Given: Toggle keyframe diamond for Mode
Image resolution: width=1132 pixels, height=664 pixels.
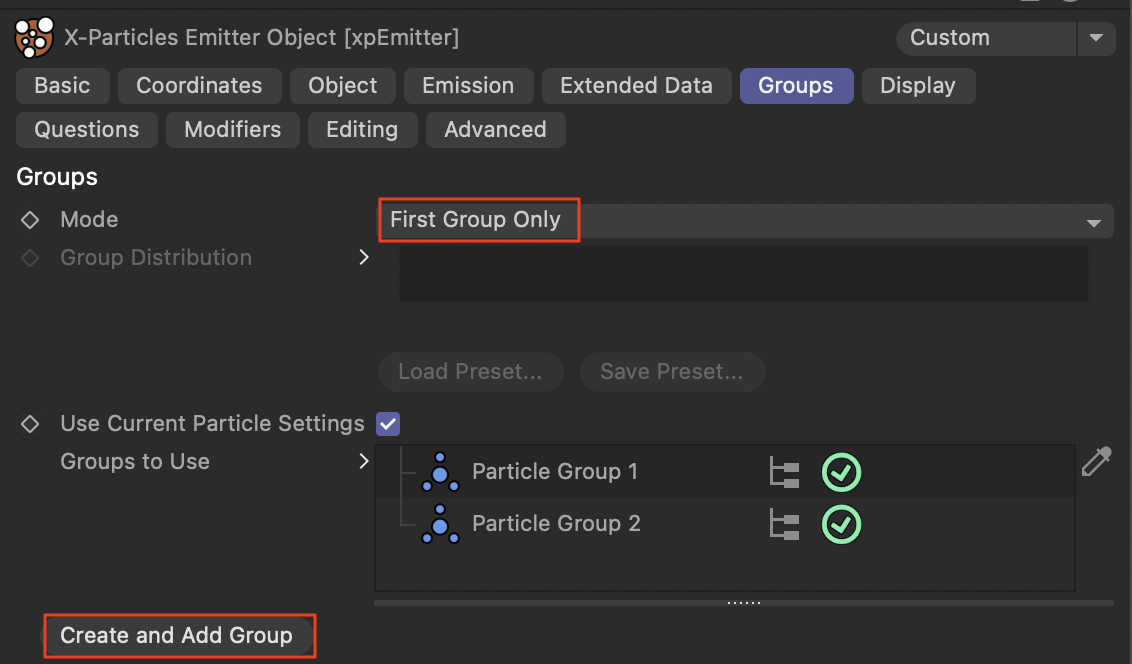Looking at the screenshot, I should (30, 219).
